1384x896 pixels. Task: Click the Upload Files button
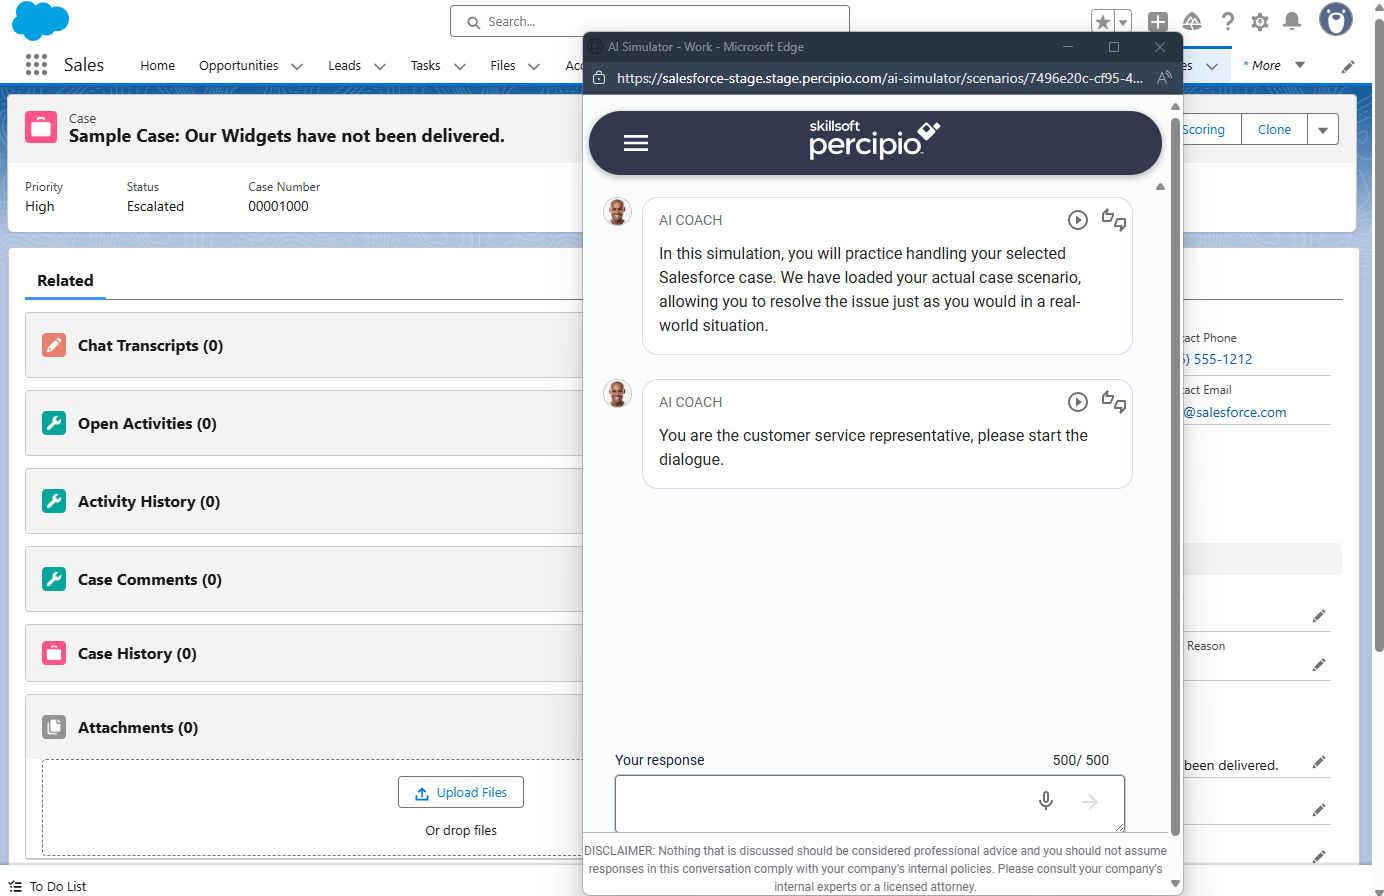[460, 791]
